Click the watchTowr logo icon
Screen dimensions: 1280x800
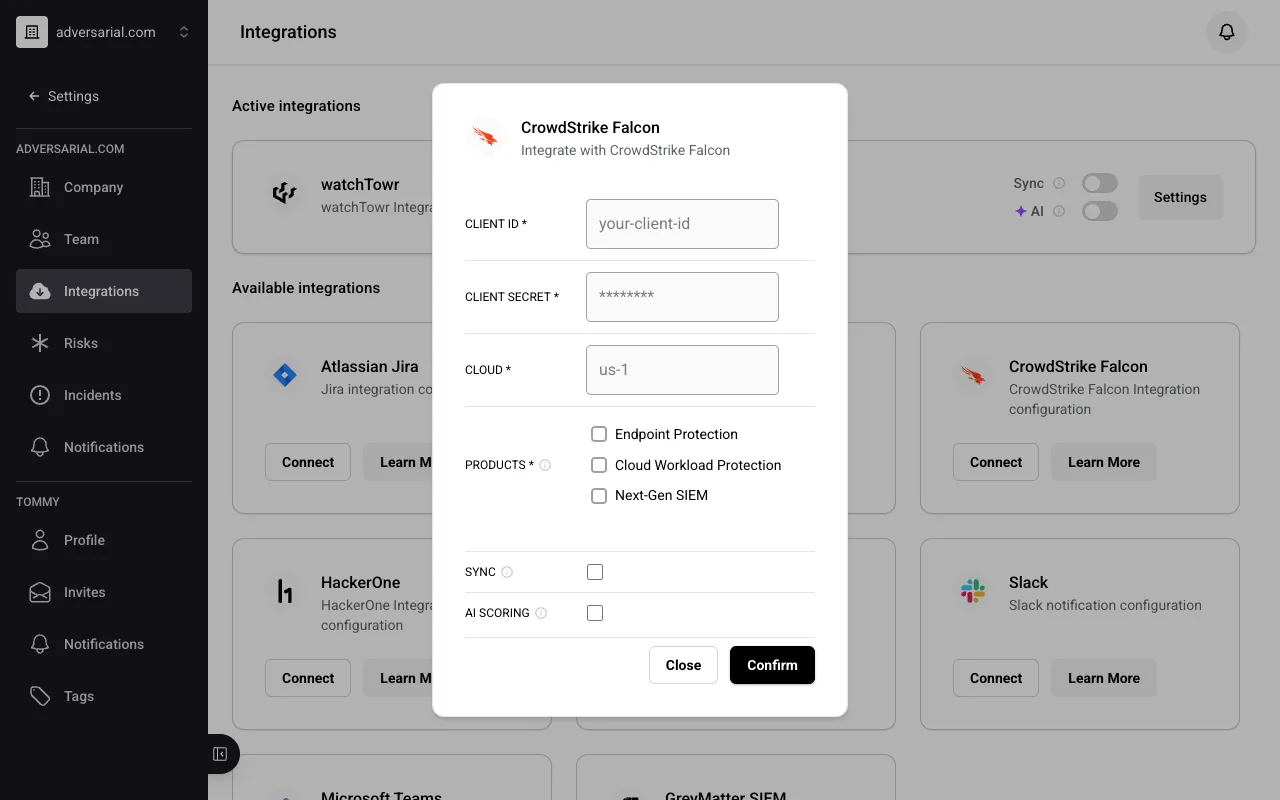pyautogui.click(x=285, y=193)
